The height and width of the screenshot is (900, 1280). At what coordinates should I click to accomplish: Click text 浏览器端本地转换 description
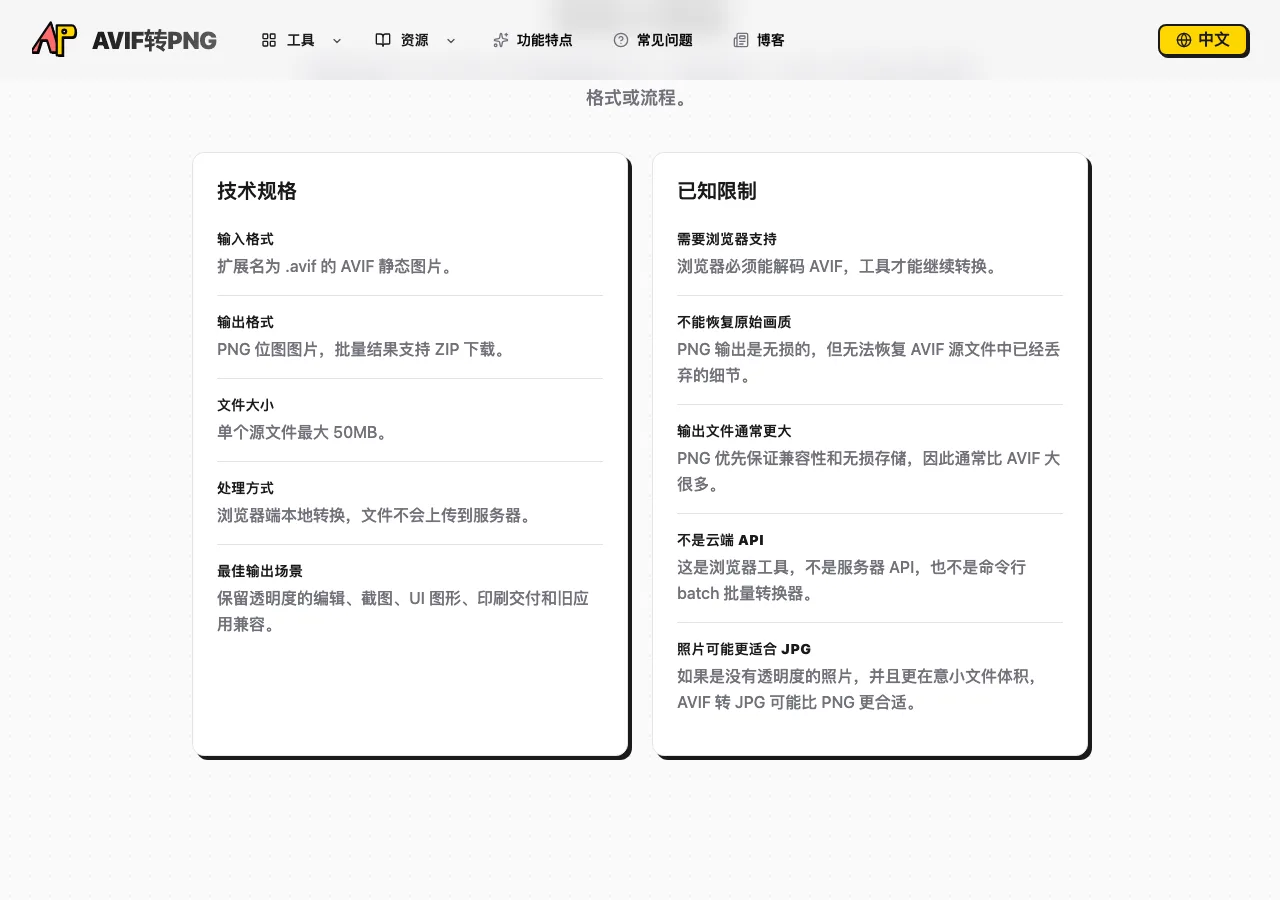click(375, 516)
